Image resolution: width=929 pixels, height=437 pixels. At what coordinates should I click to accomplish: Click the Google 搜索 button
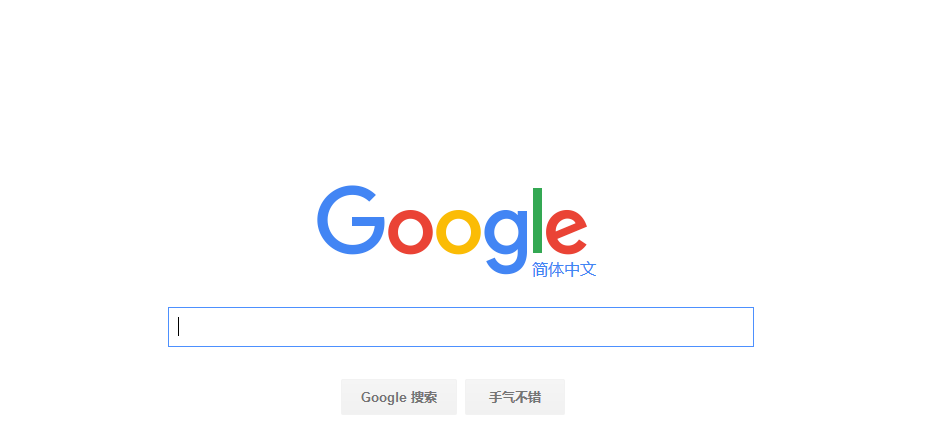pyautogui.click(x=399, y=397)
